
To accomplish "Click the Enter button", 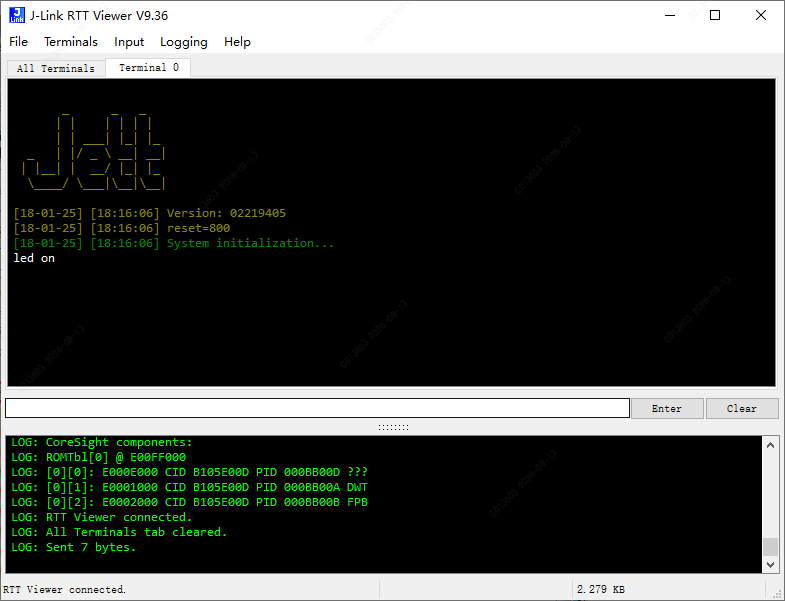I will tap(667, 408).
